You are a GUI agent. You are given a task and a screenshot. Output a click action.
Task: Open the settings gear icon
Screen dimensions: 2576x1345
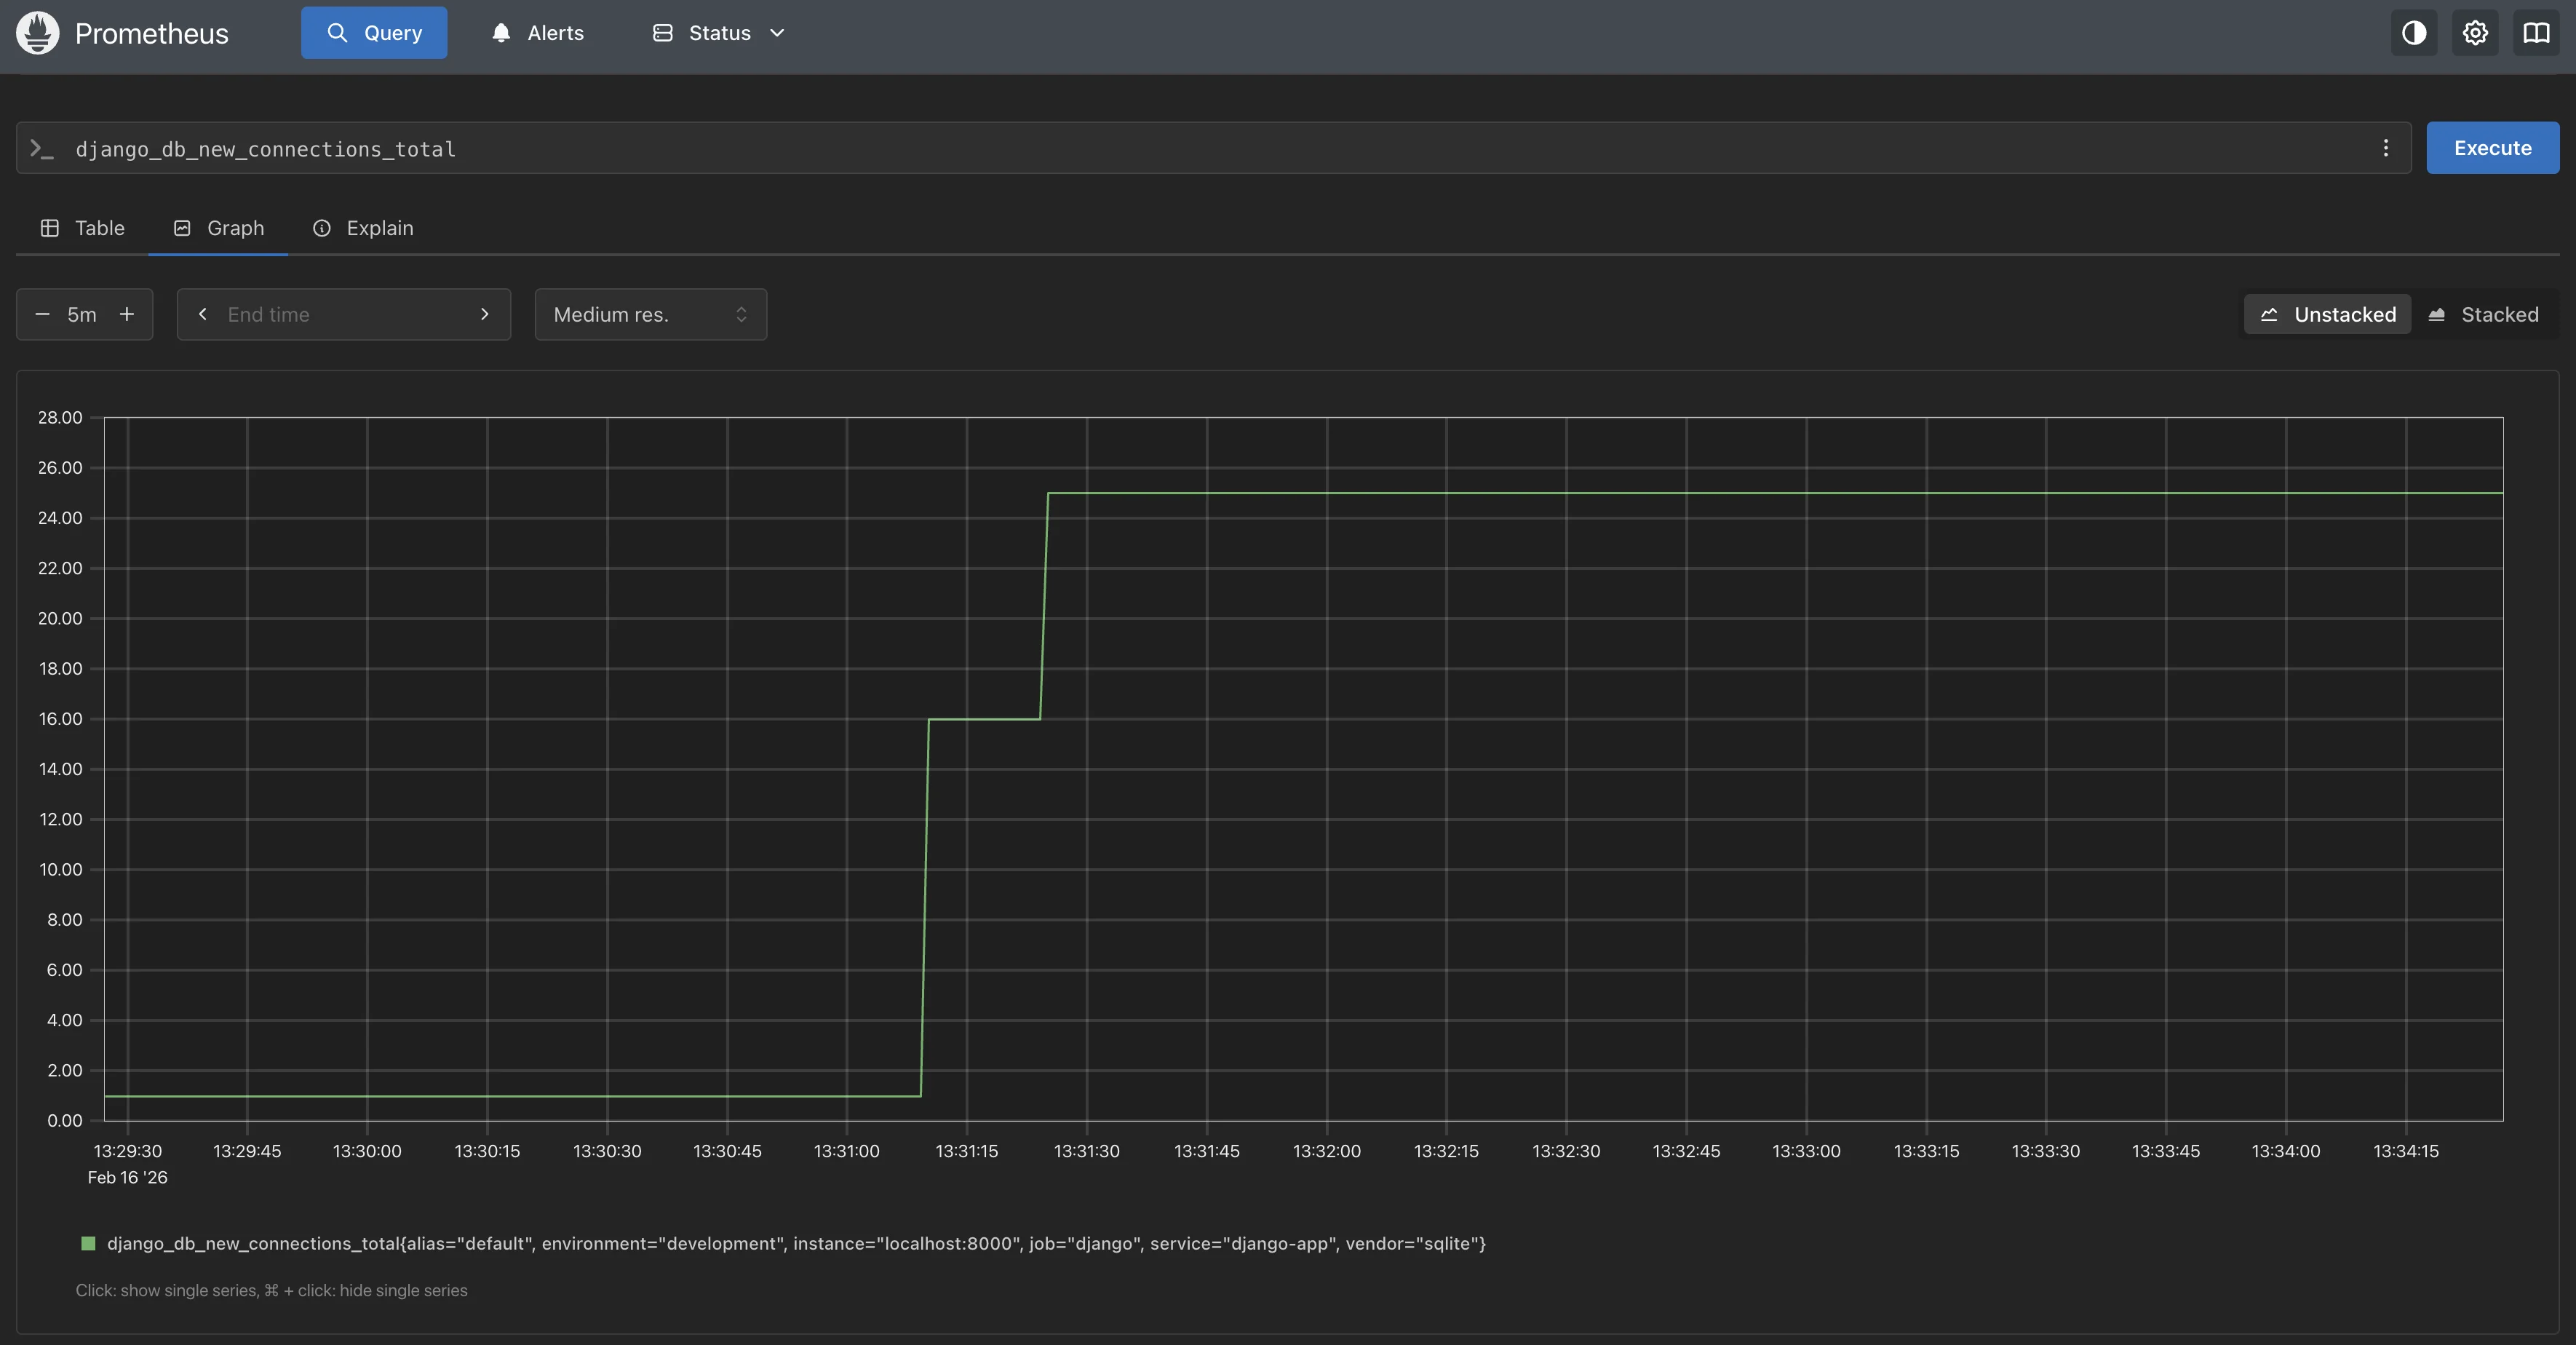2474,33
